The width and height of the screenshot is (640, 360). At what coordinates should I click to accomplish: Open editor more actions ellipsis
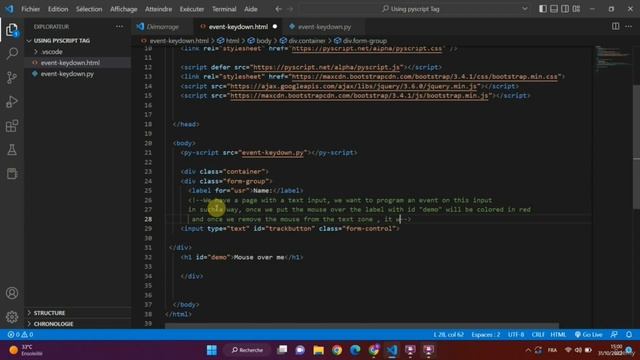pyautogui.click(x=629, y=27)
